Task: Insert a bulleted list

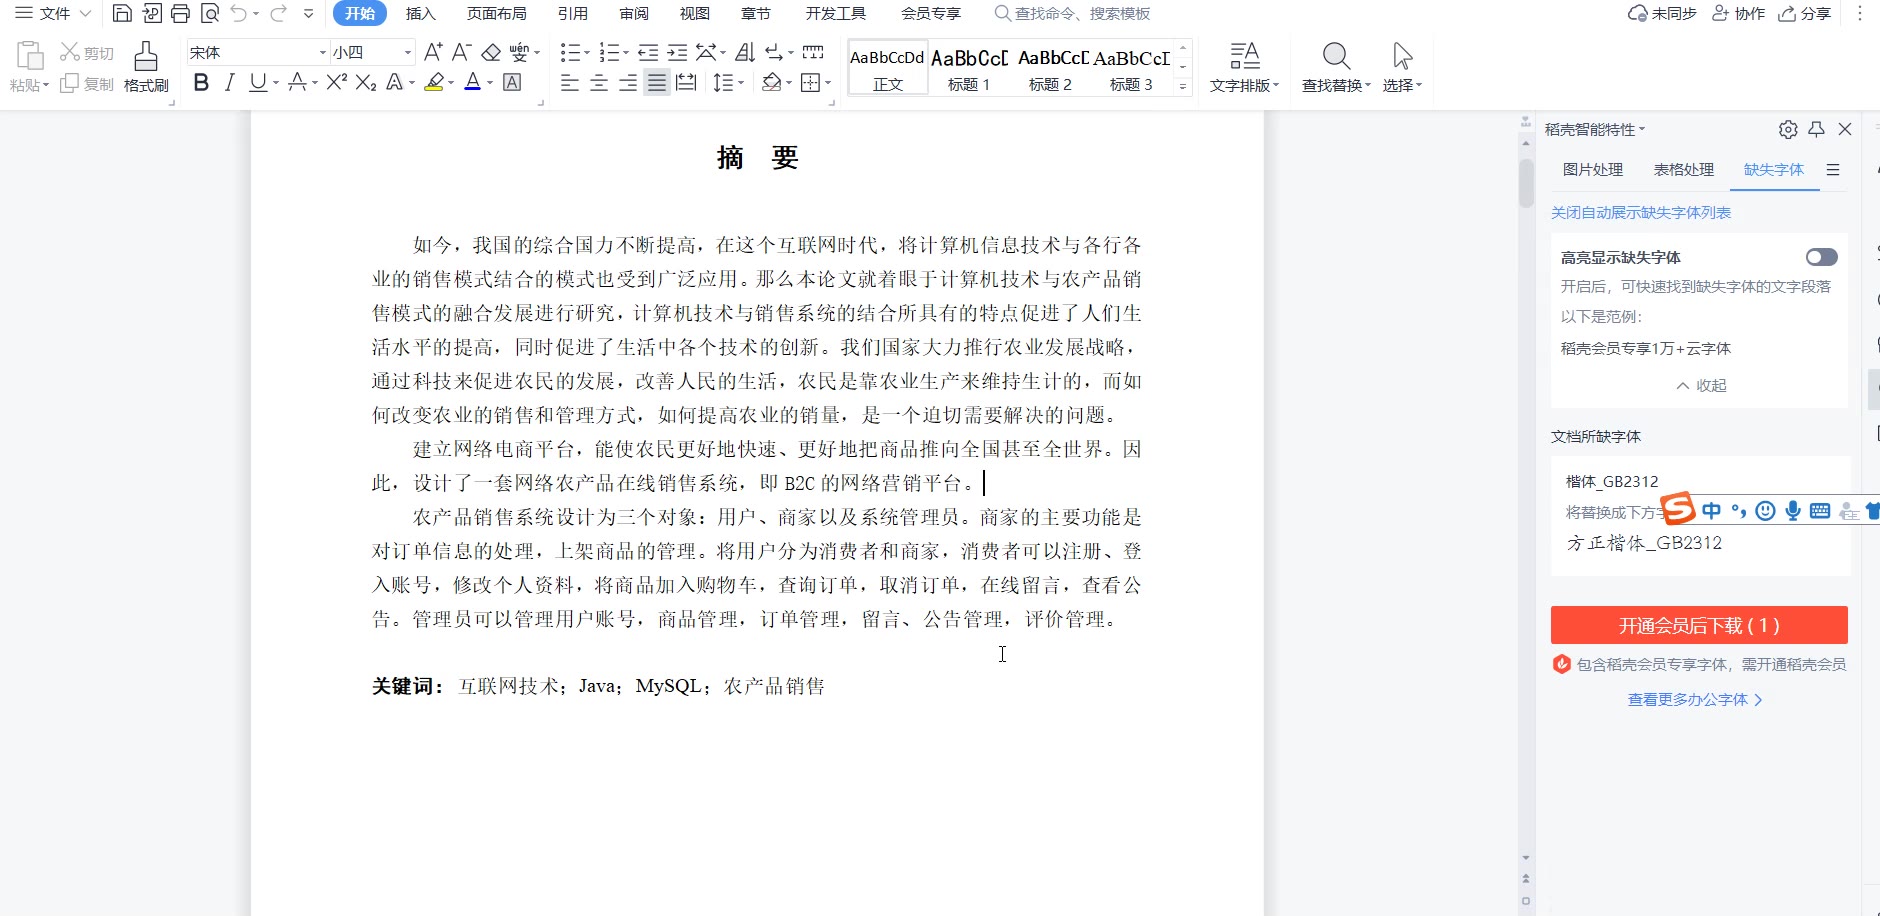Action: coord(570,52)
